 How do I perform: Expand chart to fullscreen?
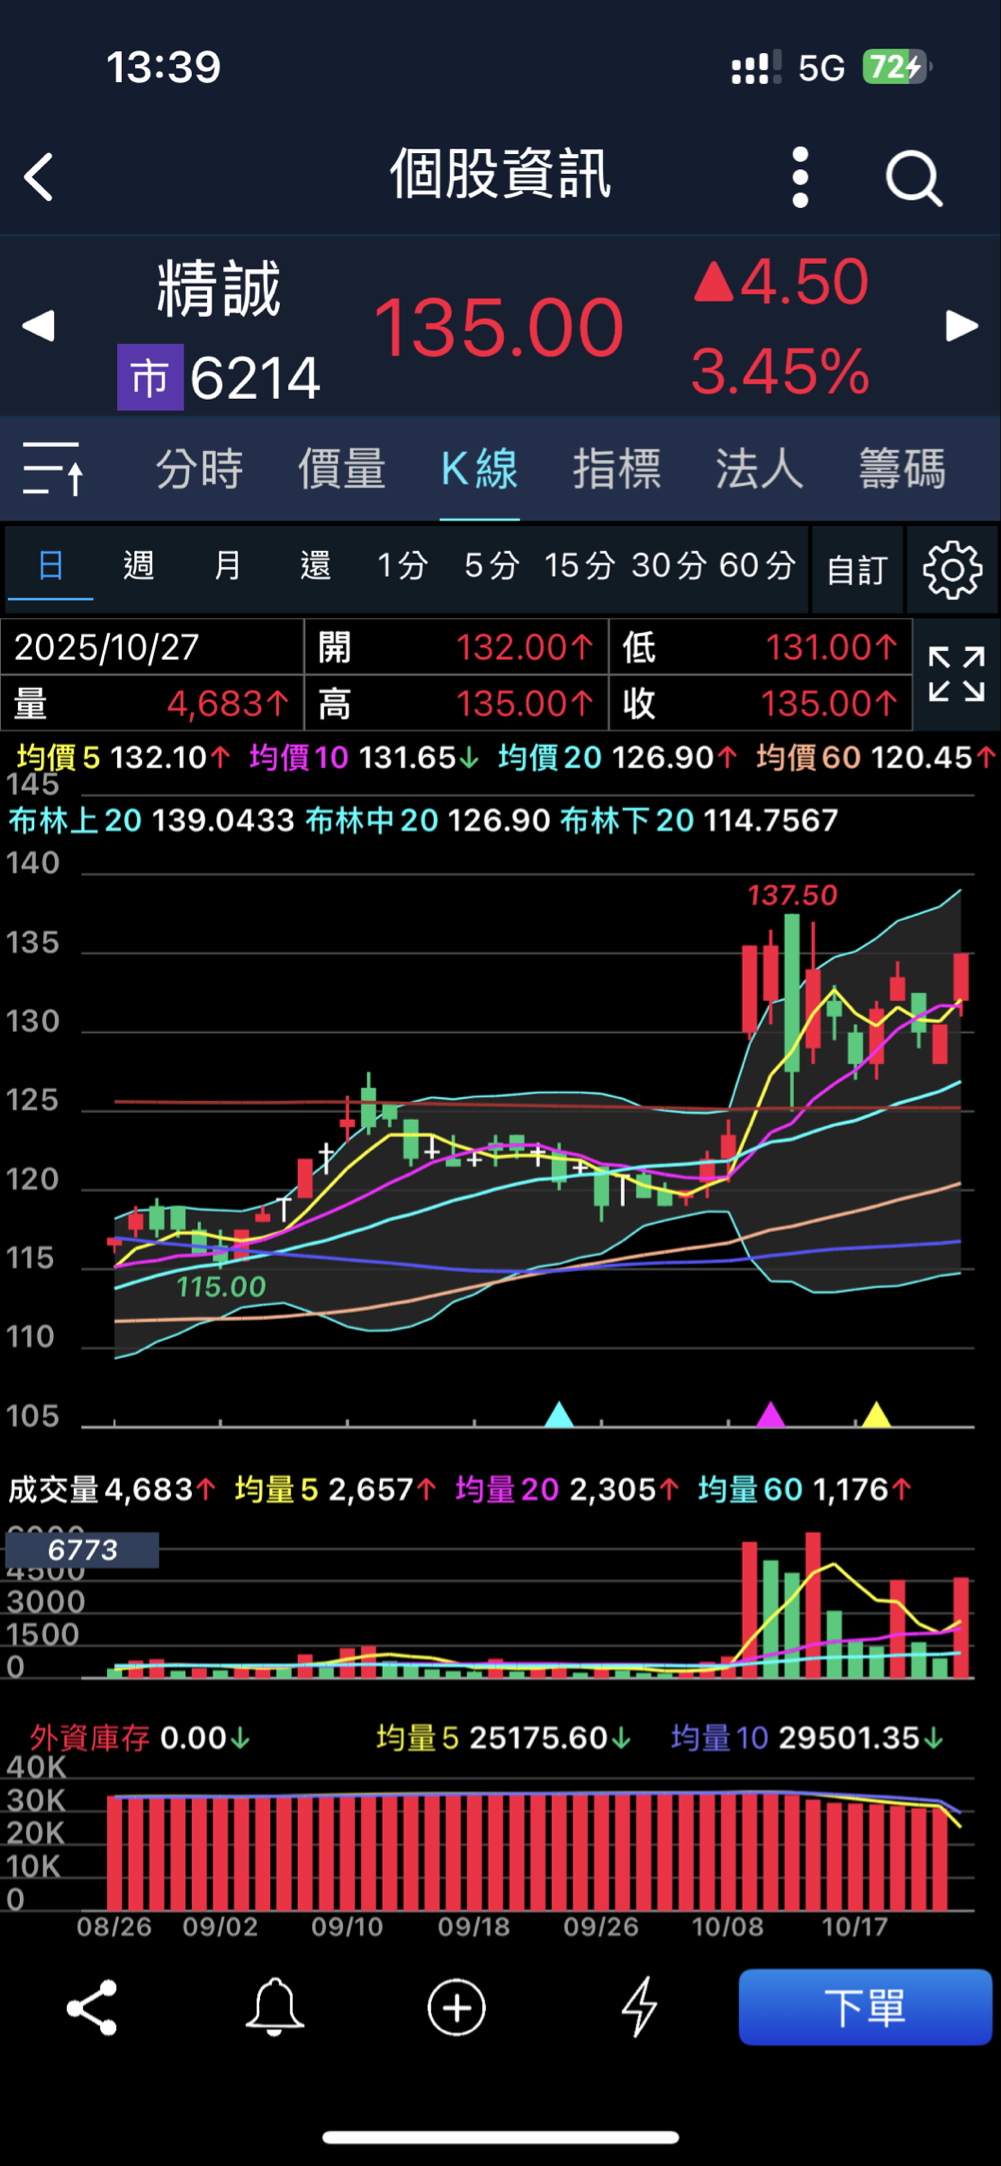957,674
